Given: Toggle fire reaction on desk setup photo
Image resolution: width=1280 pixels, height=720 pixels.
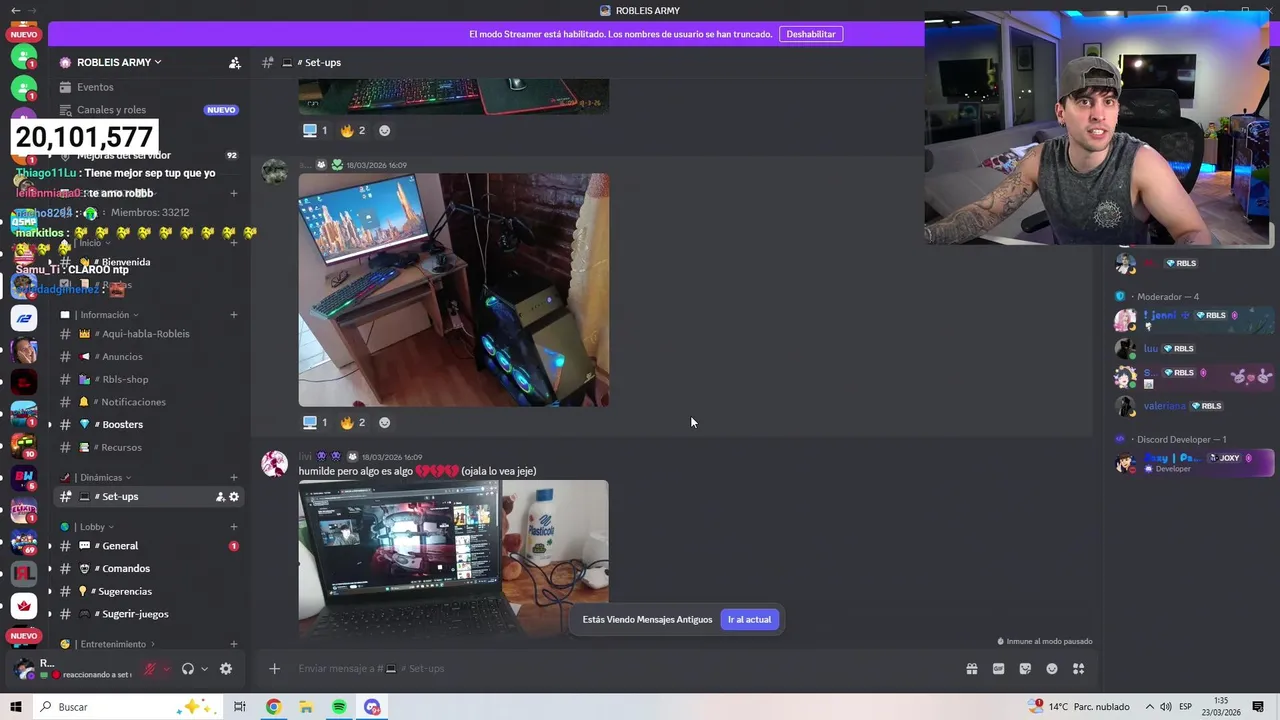Looking at the screenshot, I should (353, 422).
